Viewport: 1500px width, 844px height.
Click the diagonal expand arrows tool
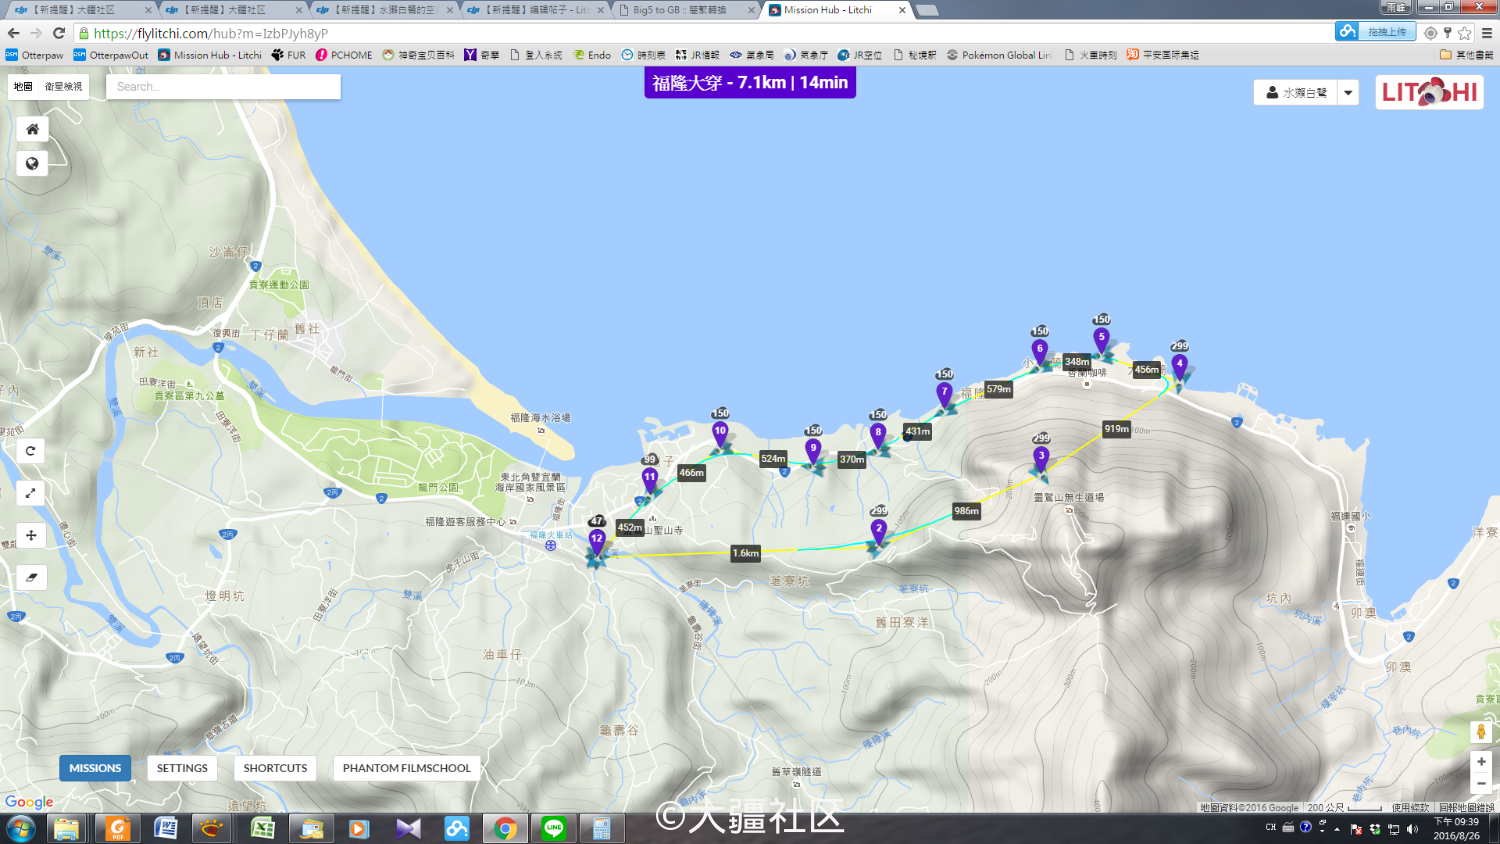point(31,493)
